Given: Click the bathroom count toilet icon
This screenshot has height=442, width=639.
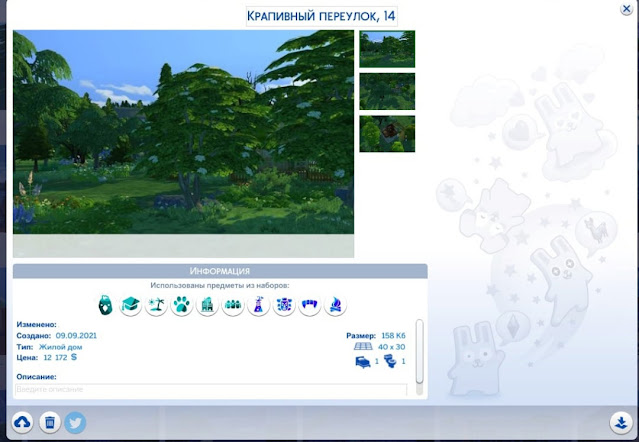Looking at the screenshot, I should 390,361.
